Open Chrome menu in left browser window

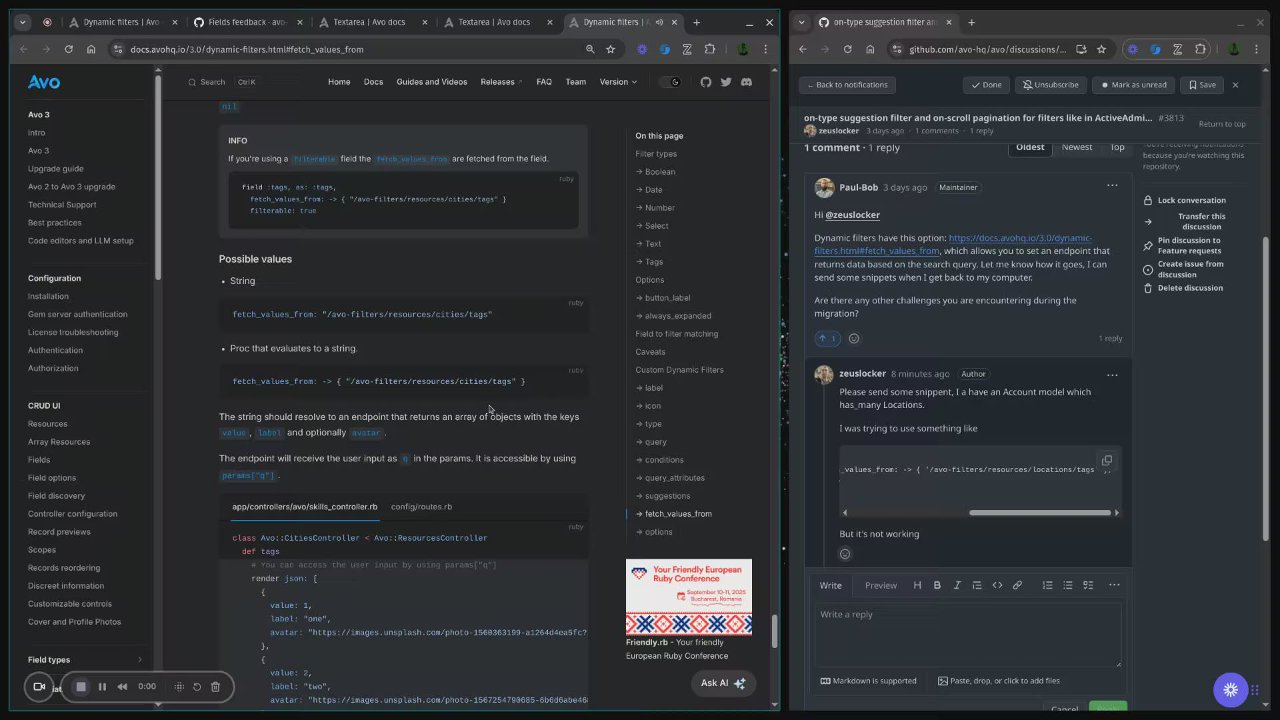[x=764, y=49]
